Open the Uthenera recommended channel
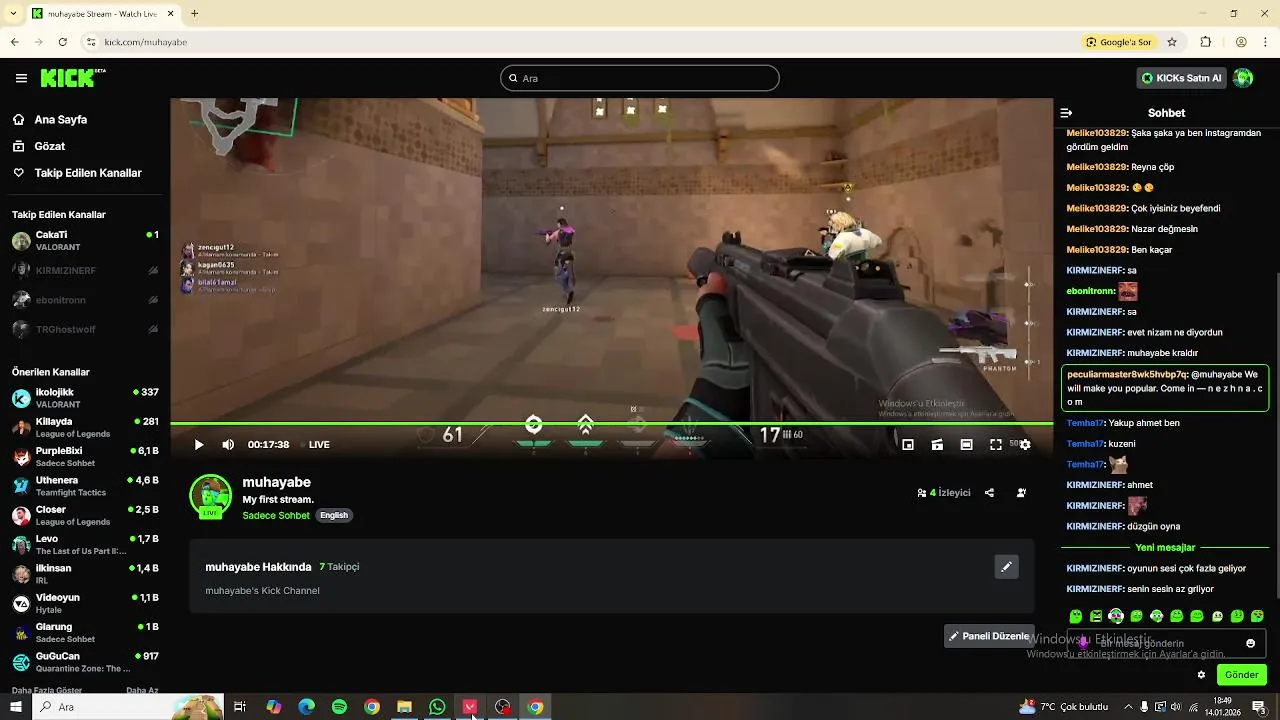Screen dimensions: 1280x720 tap(85, 486)
